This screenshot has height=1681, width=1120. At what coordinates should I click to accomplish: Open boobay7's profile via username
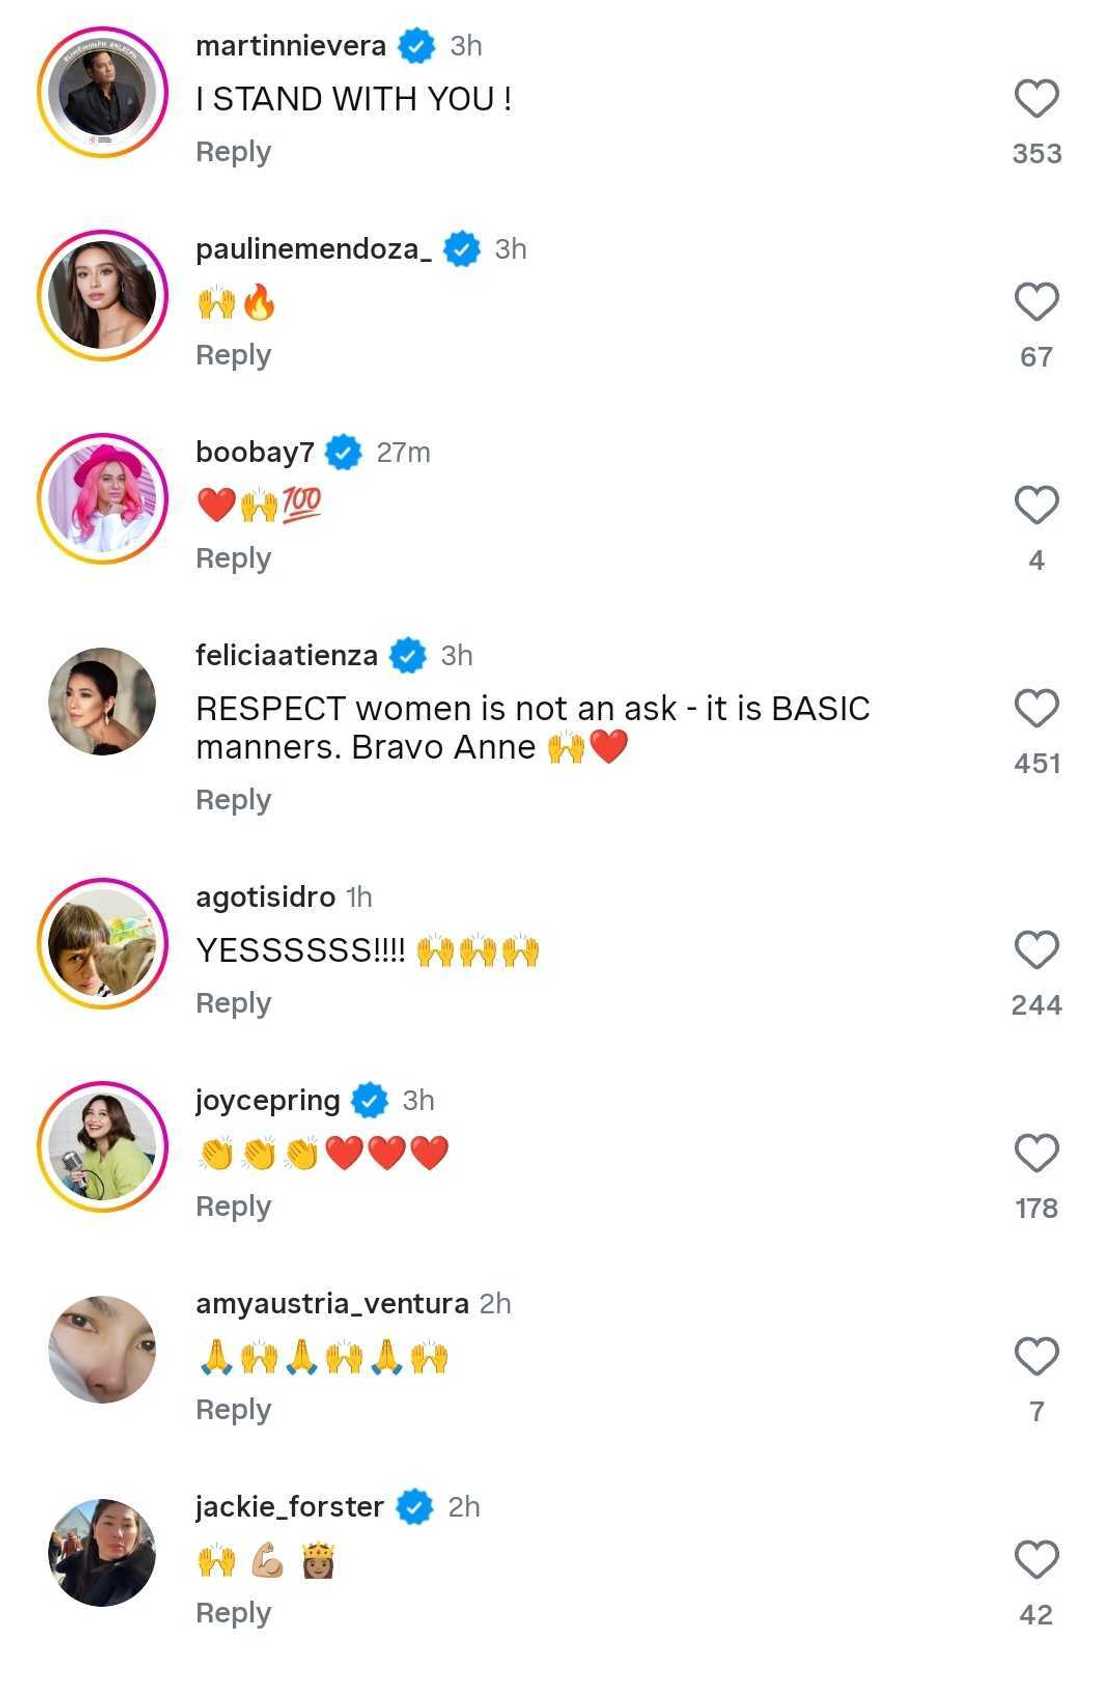coord(249,451)
